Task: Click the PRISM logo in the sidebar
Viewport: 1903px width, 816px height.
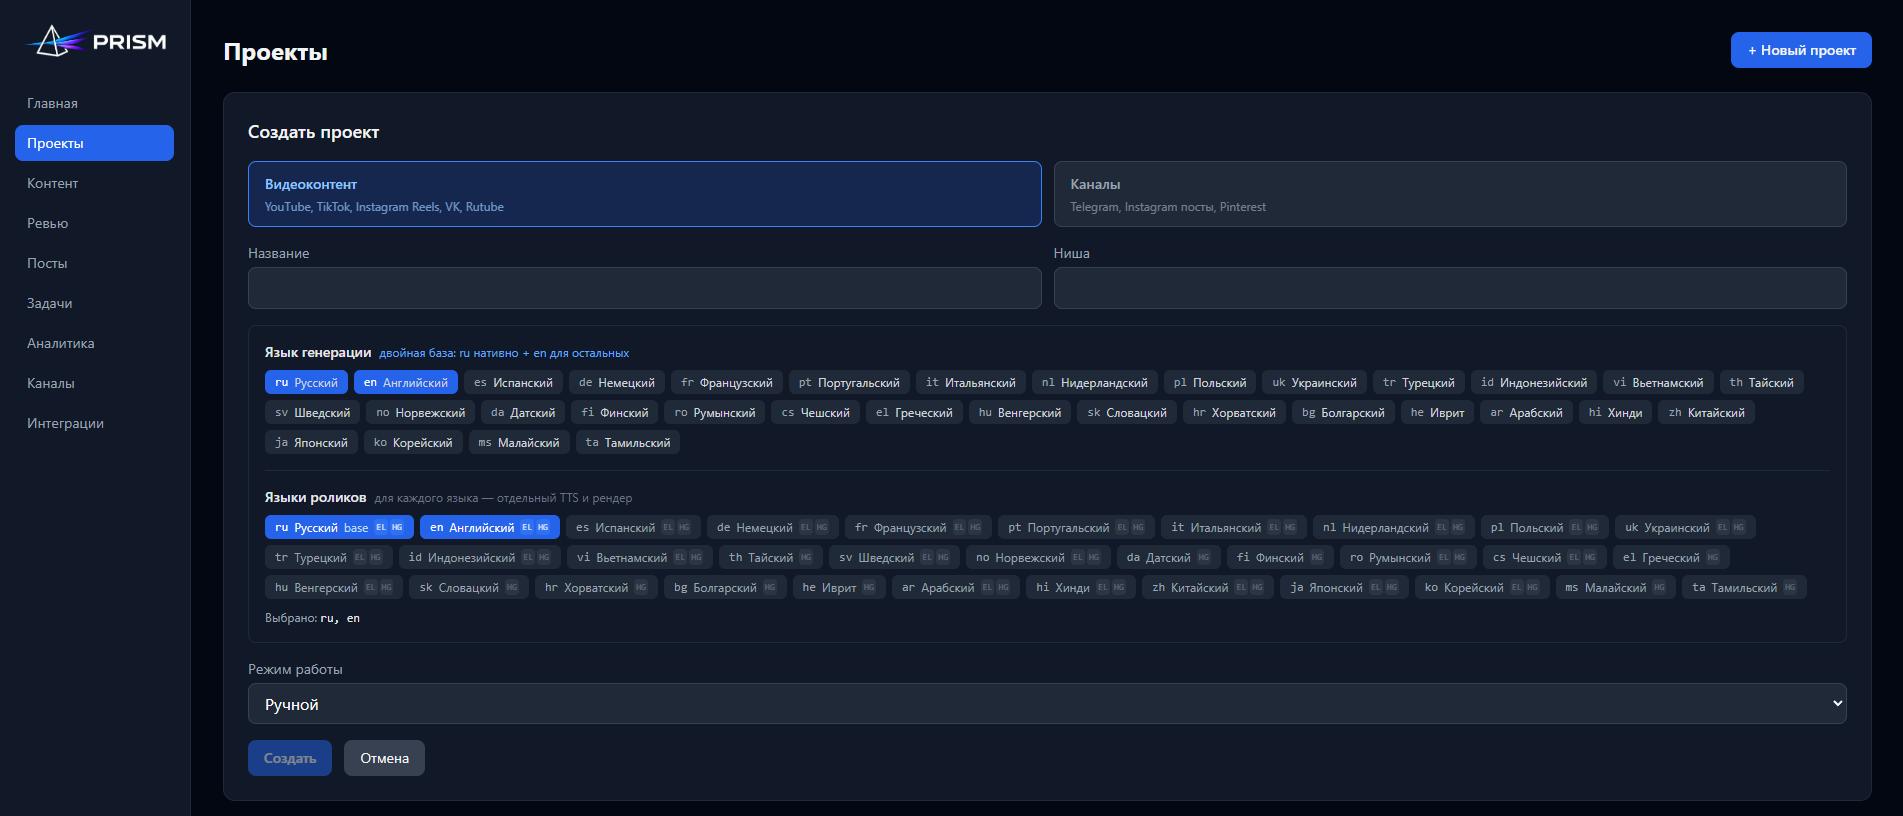Action: 96,42
